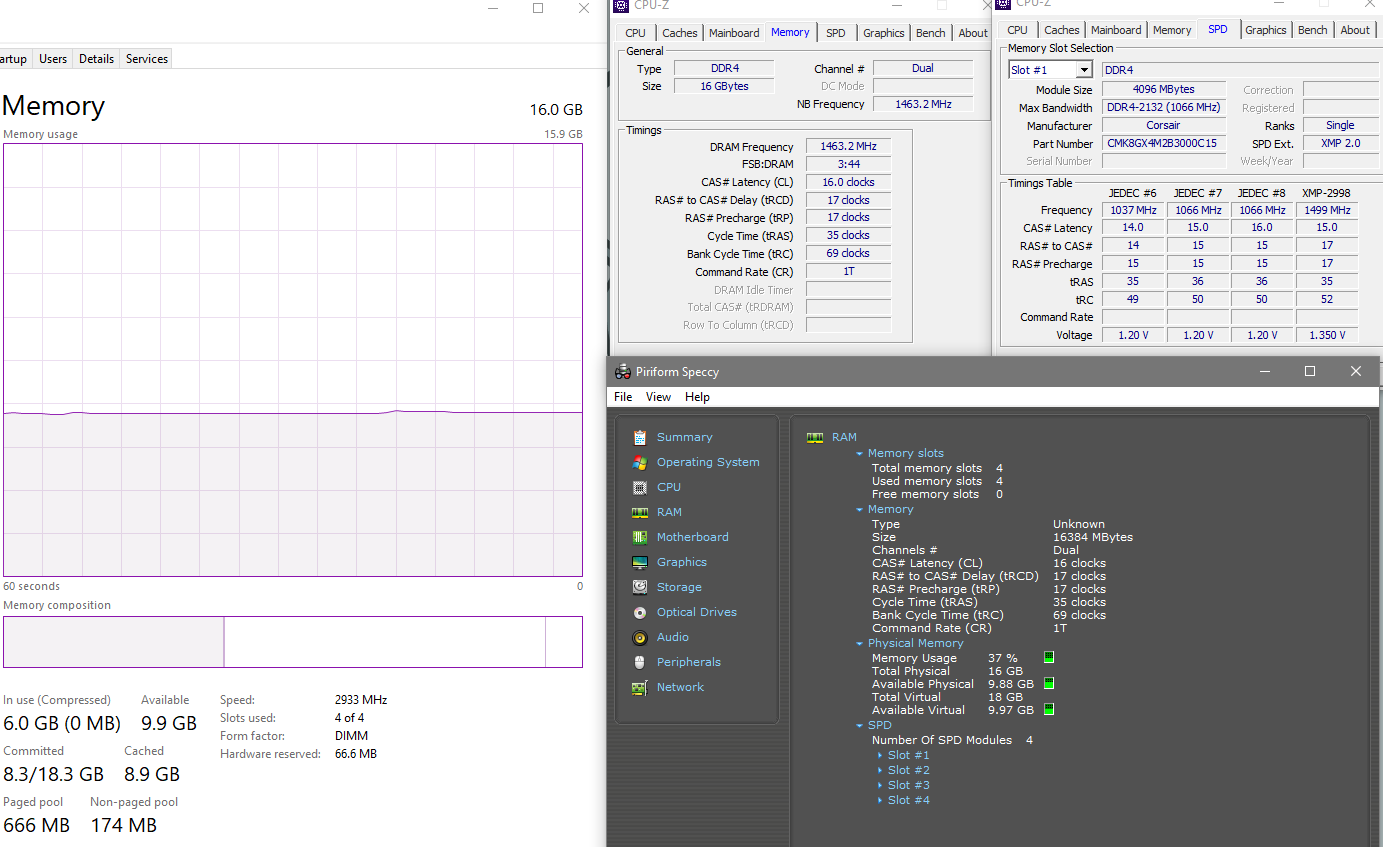The image size is (1383, 847).
Task: Open File menu in Speccy
Action: [623, 397]
